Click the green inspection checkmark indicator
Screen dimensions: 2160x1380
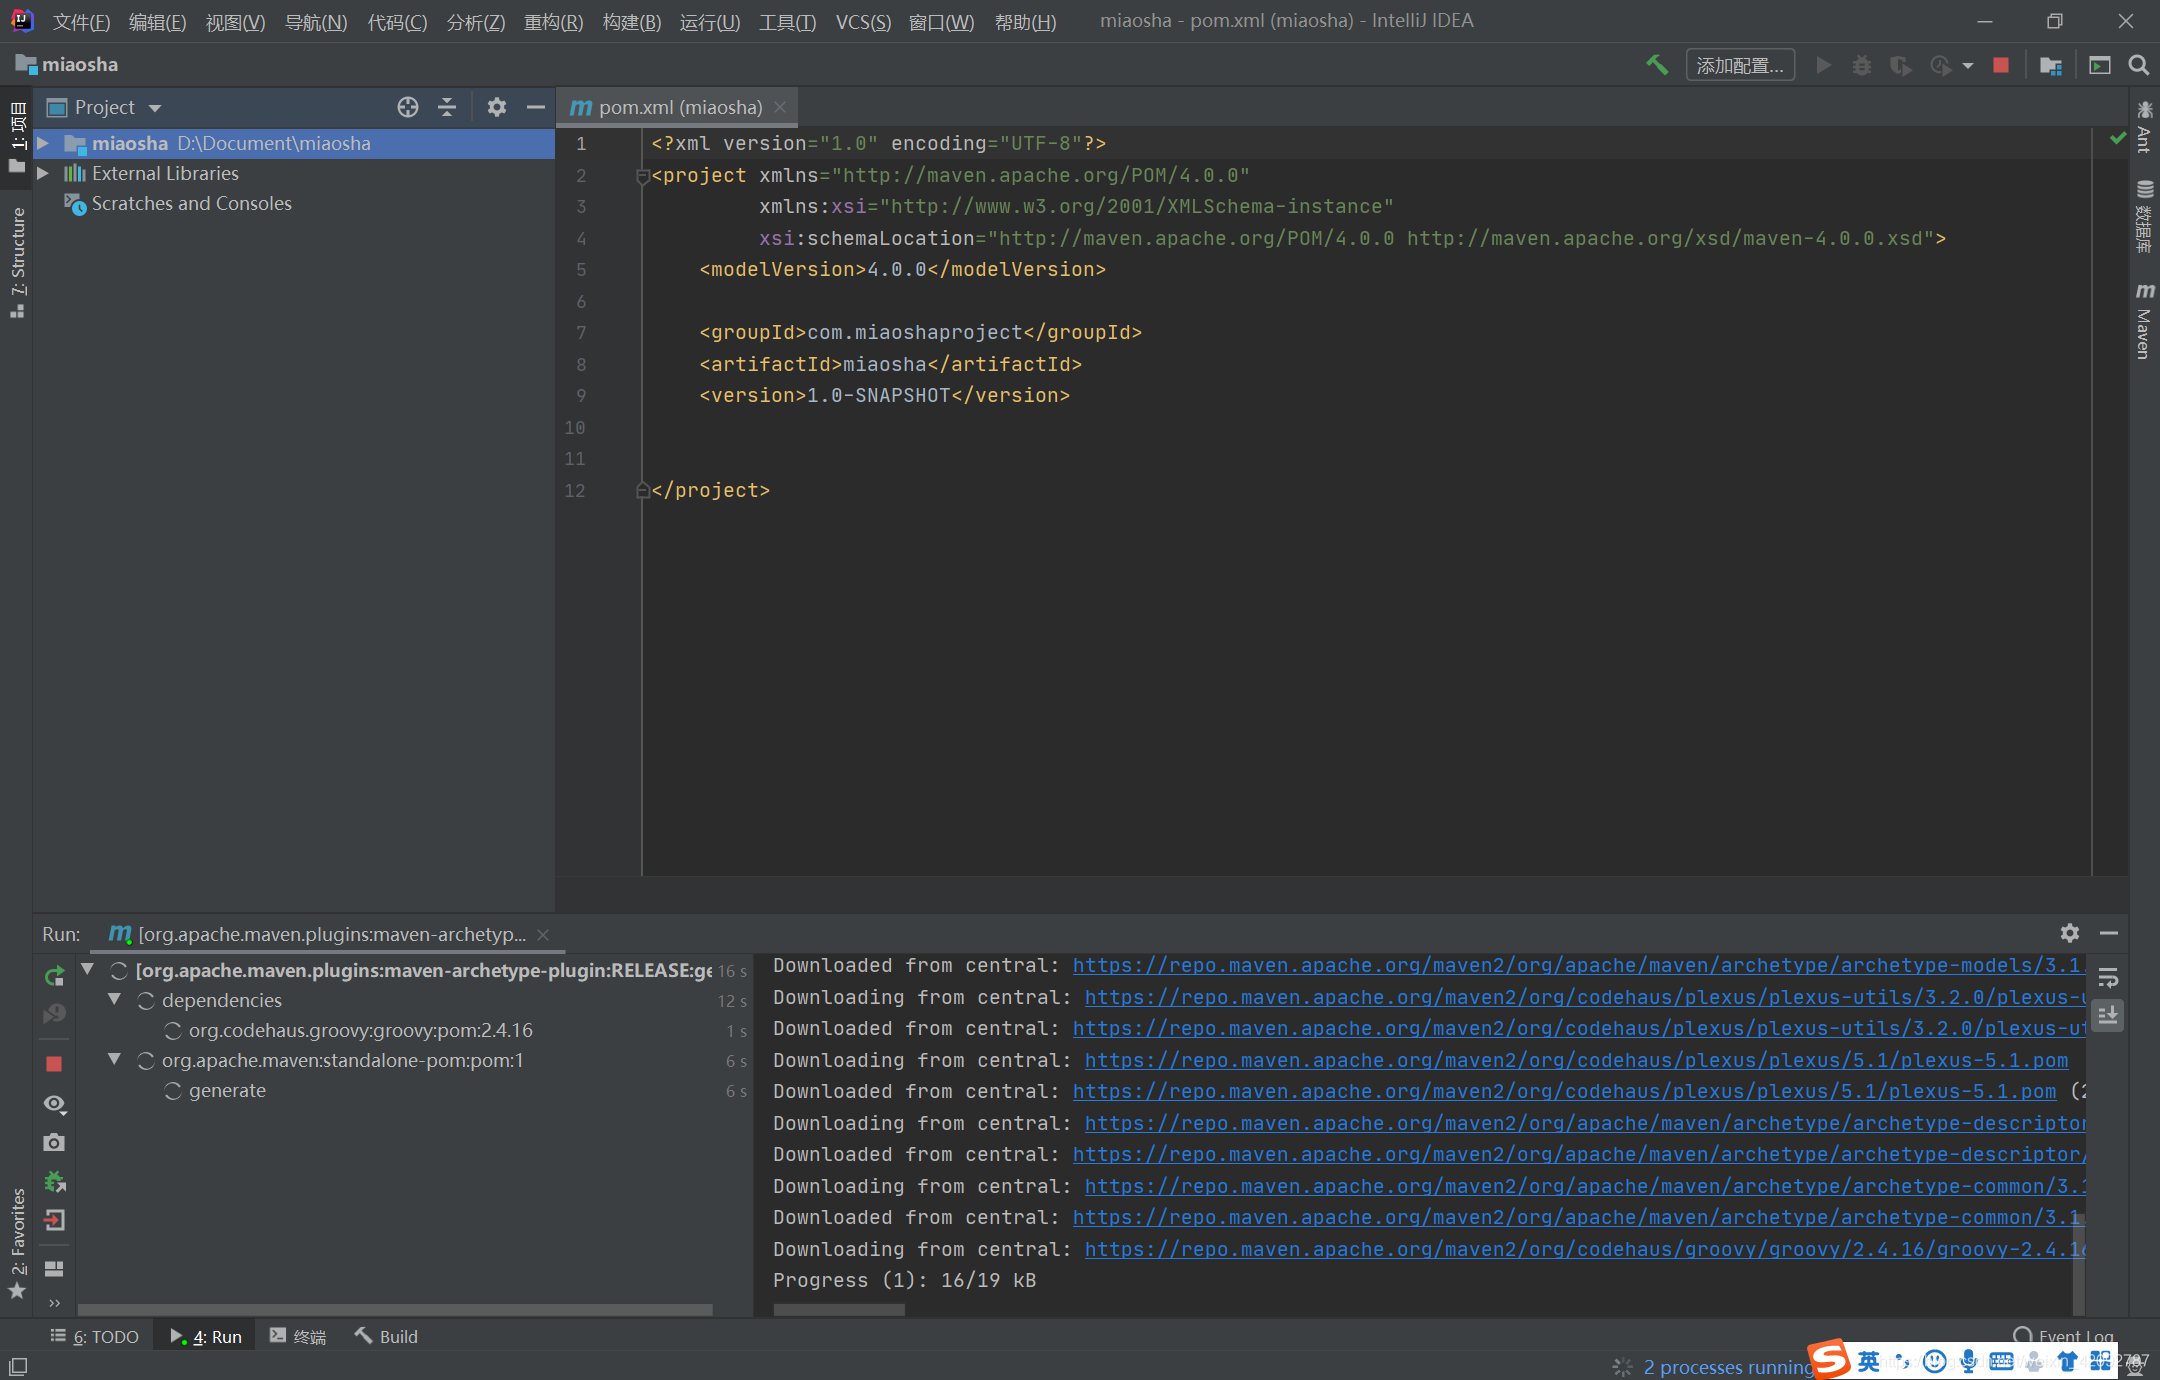click(2118, 138)
